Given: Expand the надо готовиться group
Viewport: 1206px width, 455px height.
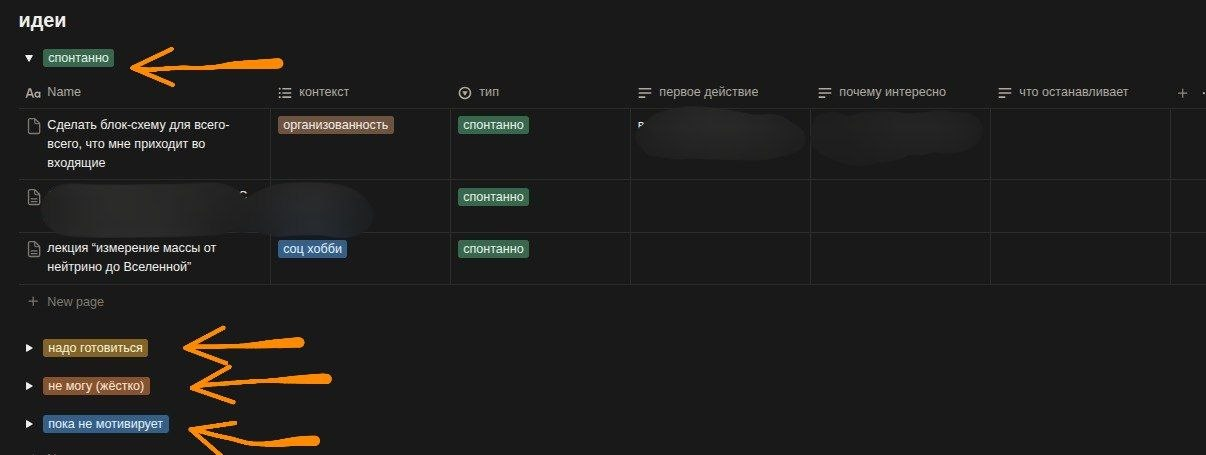Looking at the screenshot, I should click(29, 348).
